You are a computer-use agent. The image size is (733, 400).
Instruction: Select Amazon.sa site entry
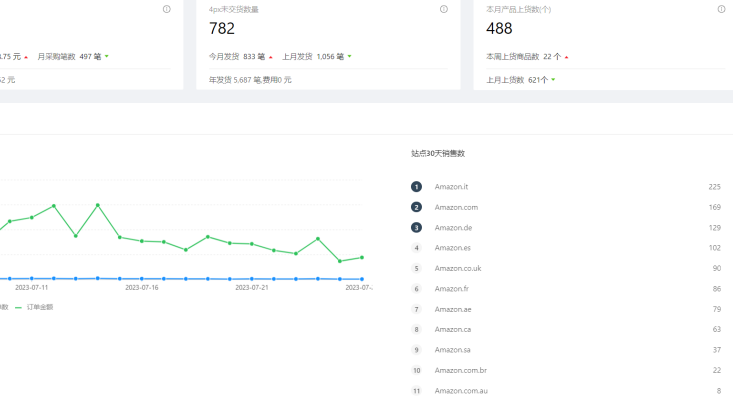click(x=452, y=350)
